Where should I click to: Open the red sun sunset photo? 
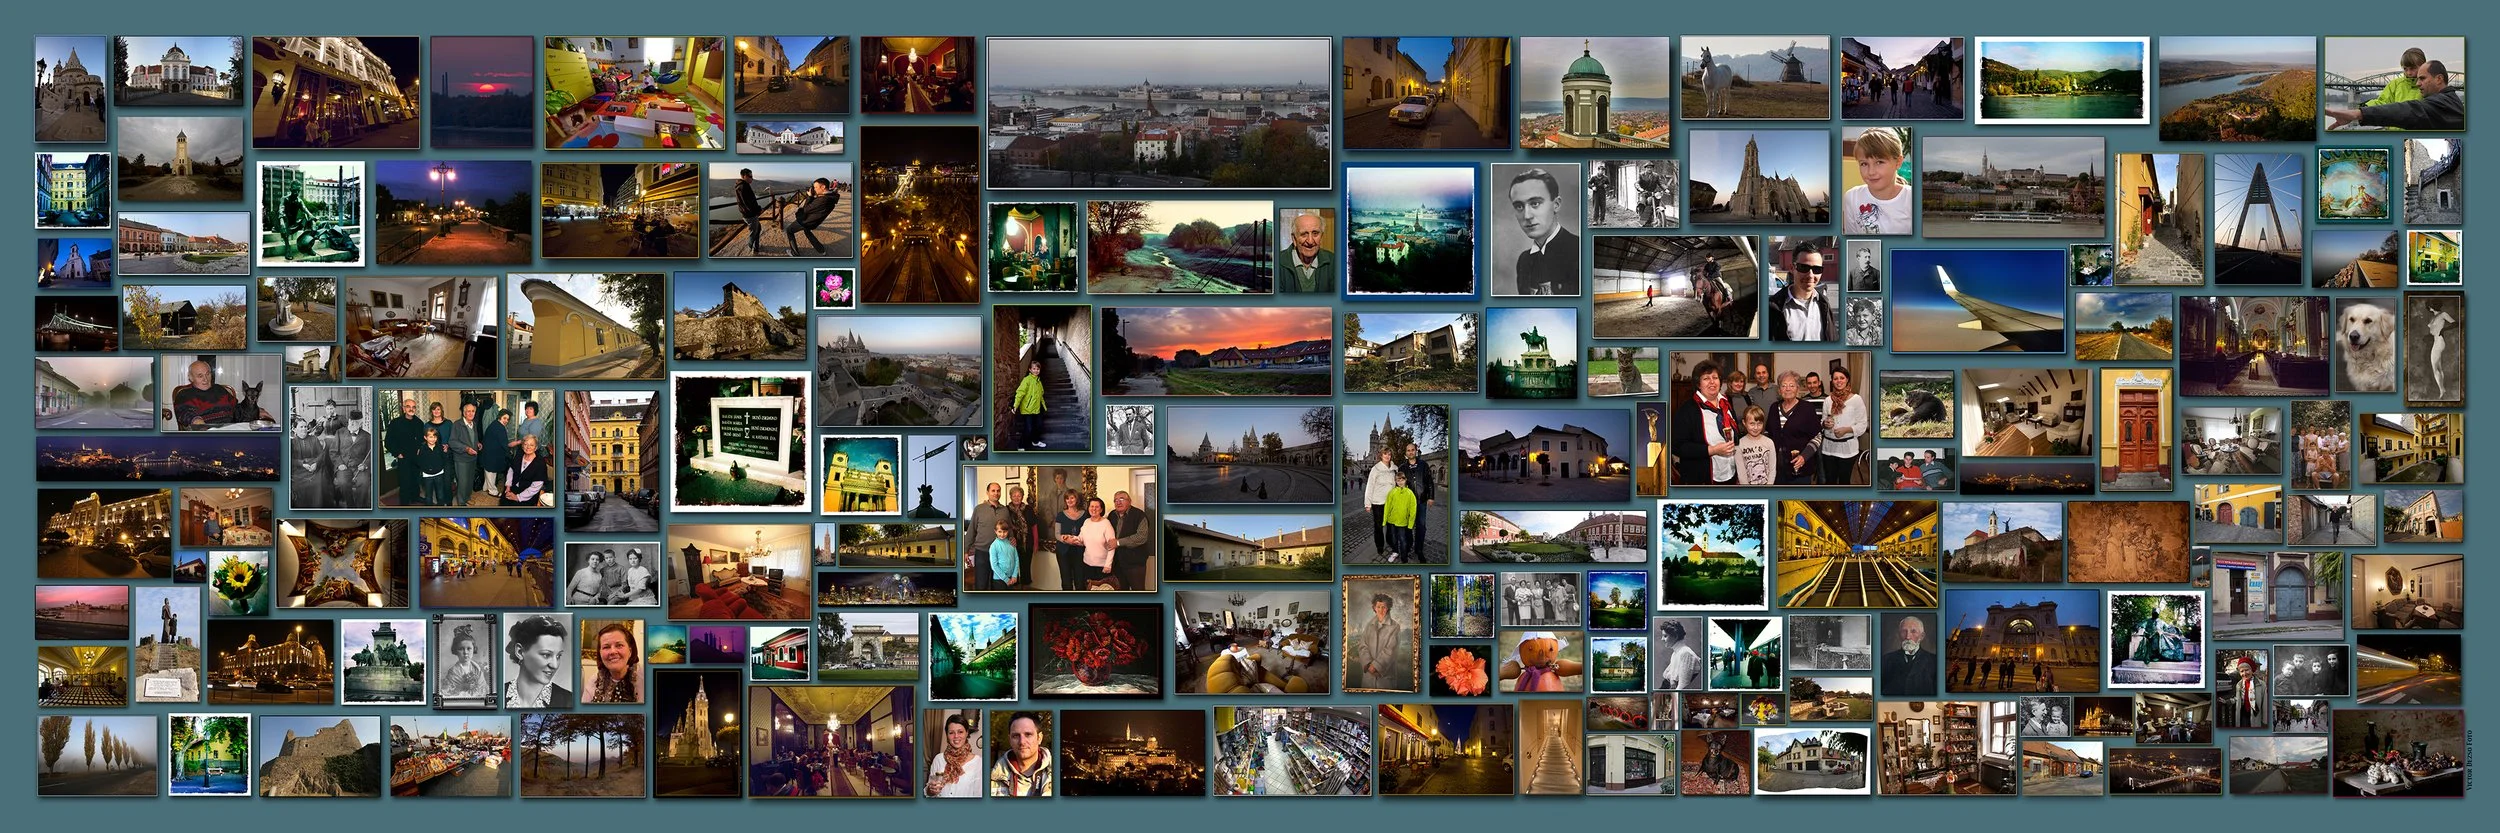tap(482, 92)
